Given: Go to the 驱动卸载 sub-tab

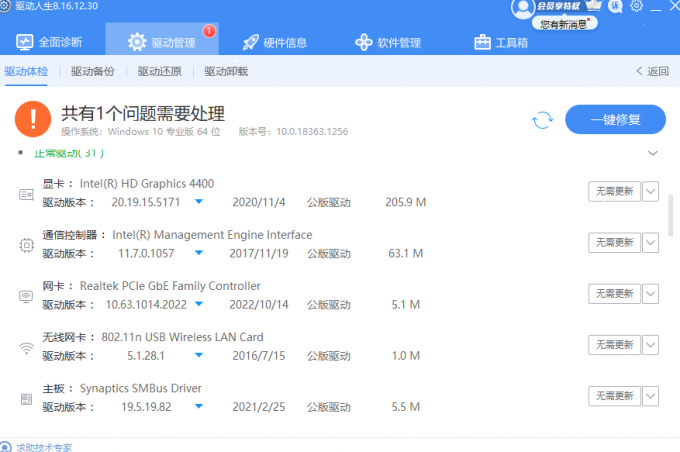Looking at the screenshot, I should click(226, 71).
